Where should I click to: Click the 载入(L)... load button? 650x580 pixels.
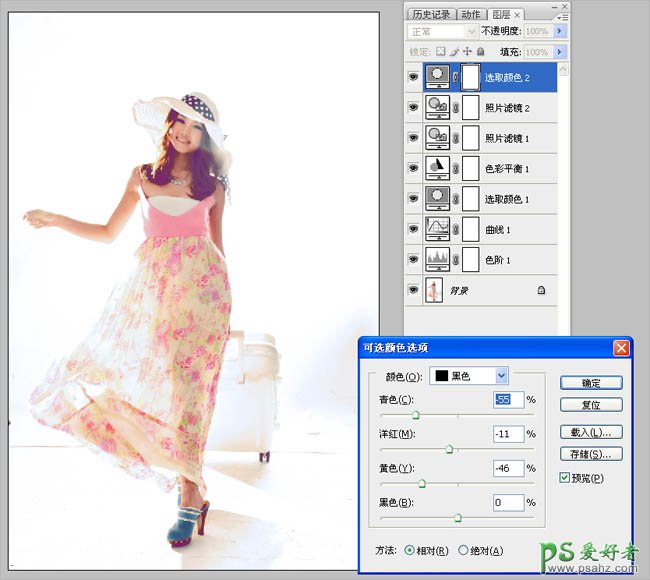tap(591, 432)
